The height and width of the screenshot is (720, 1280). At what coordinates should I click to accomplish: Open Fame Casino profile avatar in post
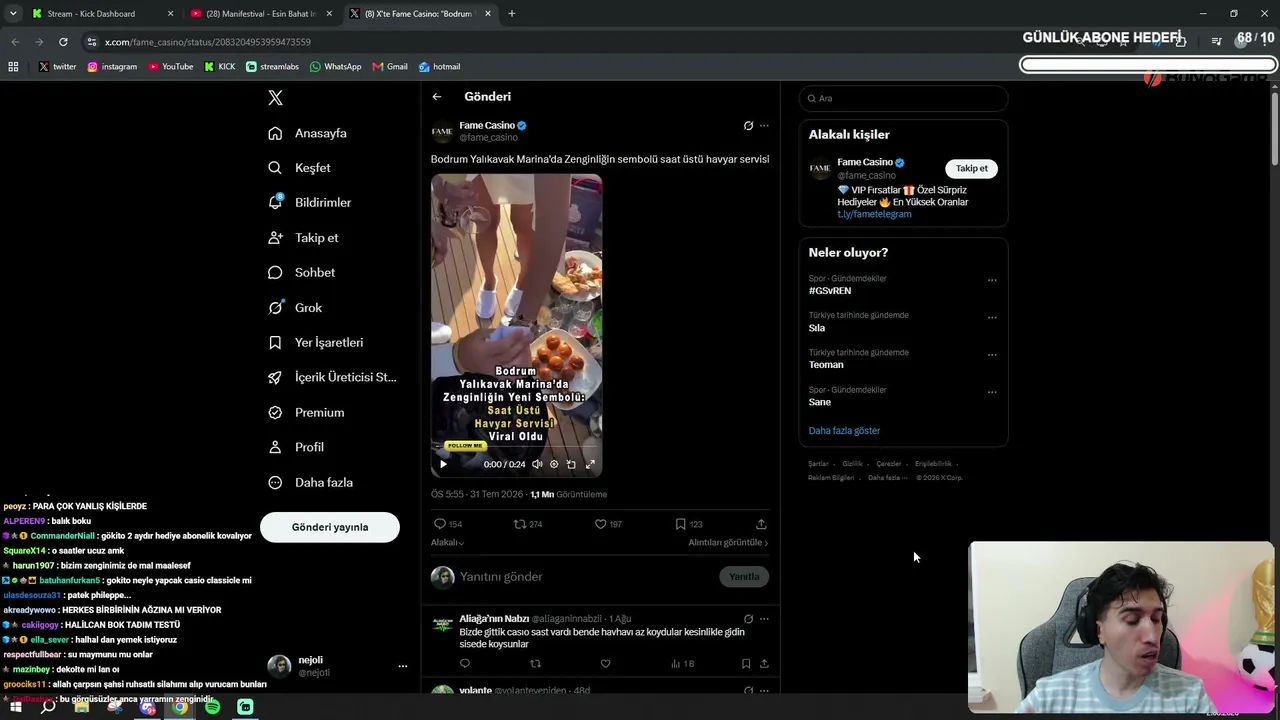442,132
